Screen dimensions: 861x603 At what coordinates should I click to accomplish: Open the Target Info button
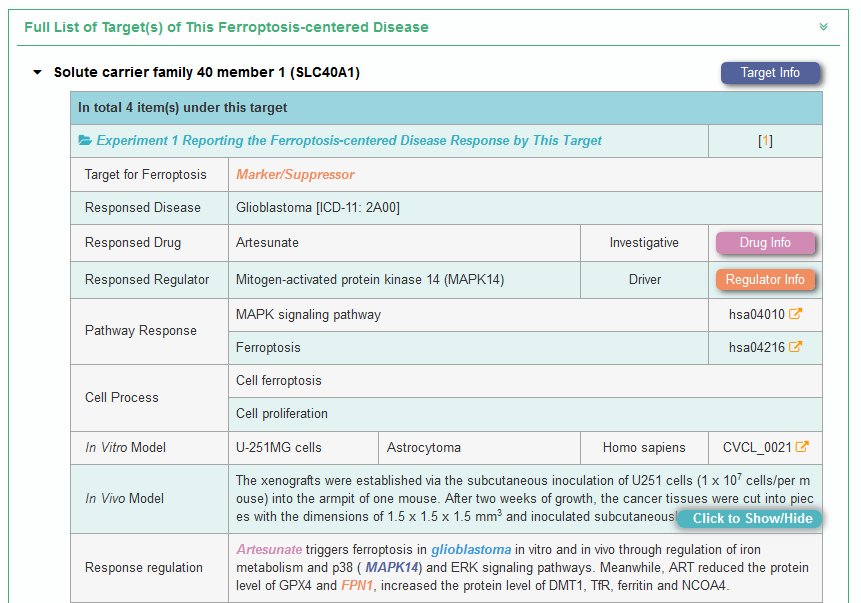point(770,73)
